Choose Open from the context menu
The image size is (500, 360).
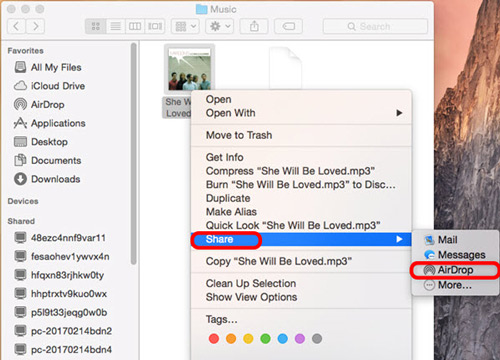(301, 99)
